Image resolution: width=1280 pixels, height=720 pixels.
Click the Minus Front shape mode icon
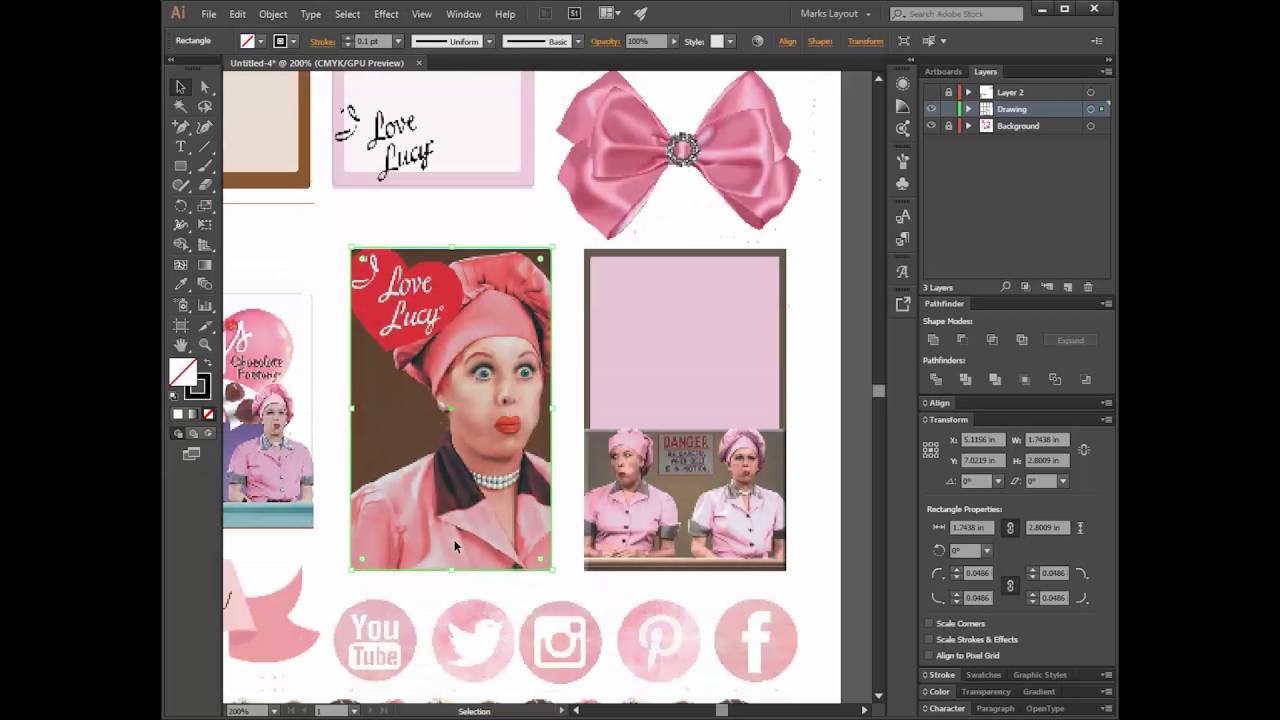pyautogui.click(x=962, y=340)
